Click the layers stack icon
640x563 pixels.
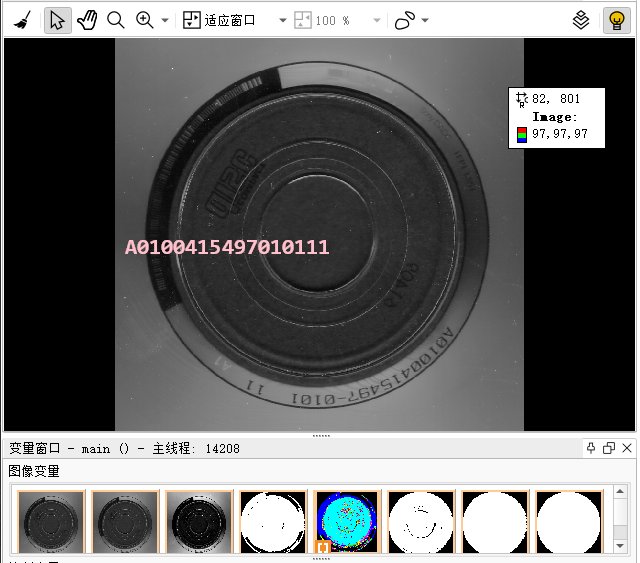(x=581, y=20)
